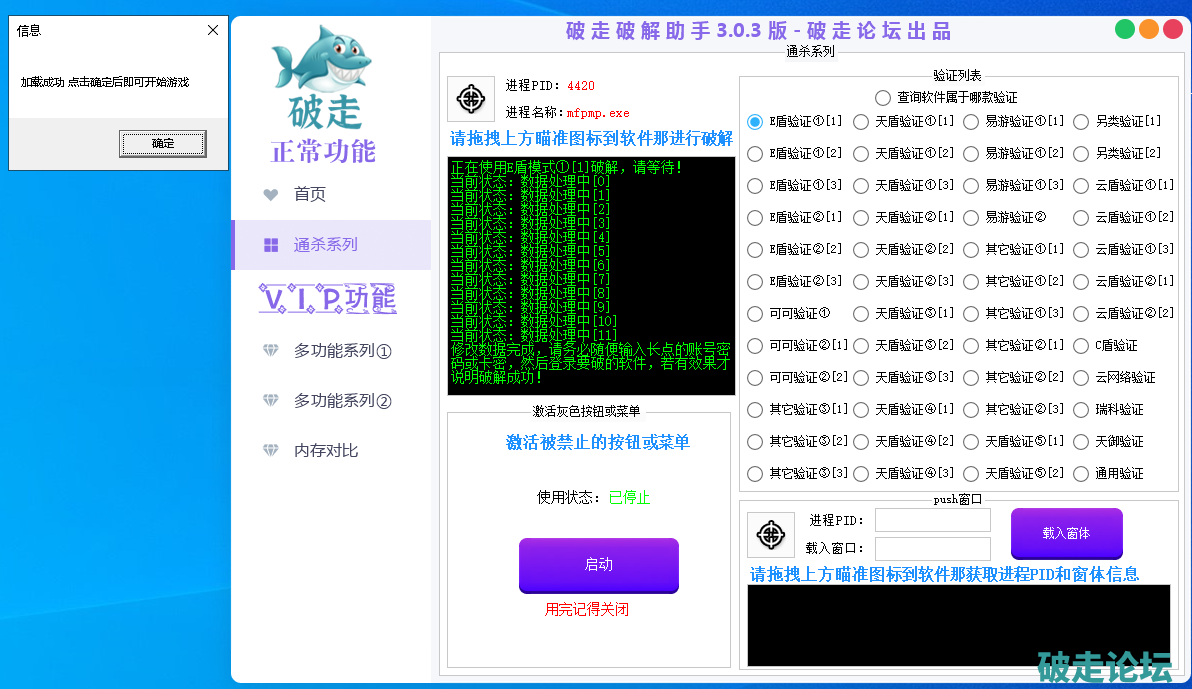Click the diamond icon beside 内存对比
1192x689 pixels.
pyautogui.click(x=271, y=451)
